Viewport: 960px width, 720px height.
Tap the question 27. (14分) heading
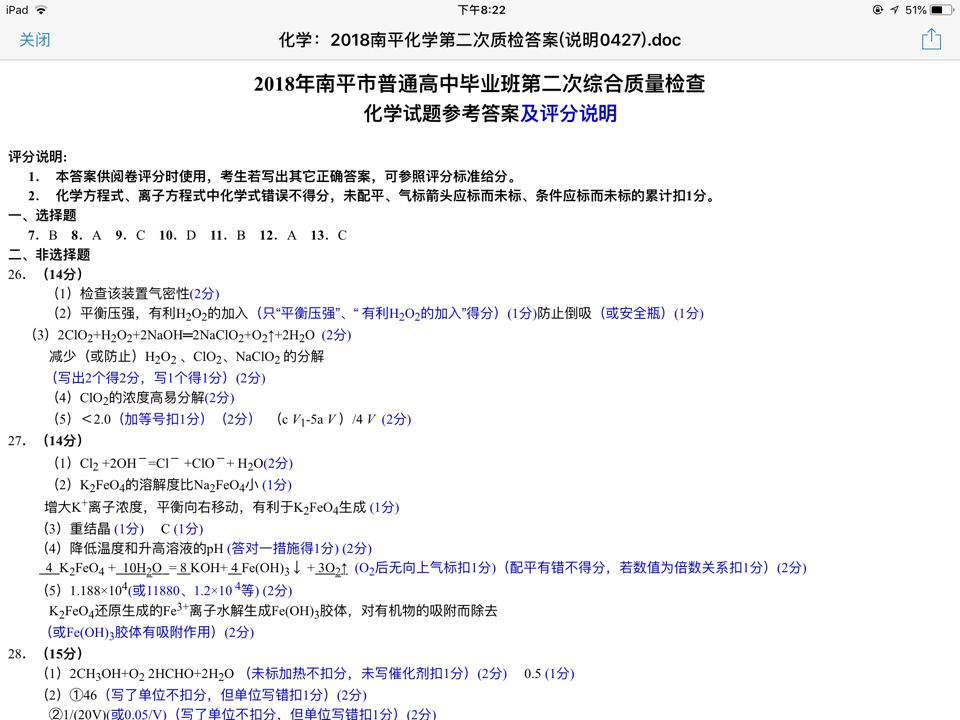pyautogui.click(x=45, y=441)
